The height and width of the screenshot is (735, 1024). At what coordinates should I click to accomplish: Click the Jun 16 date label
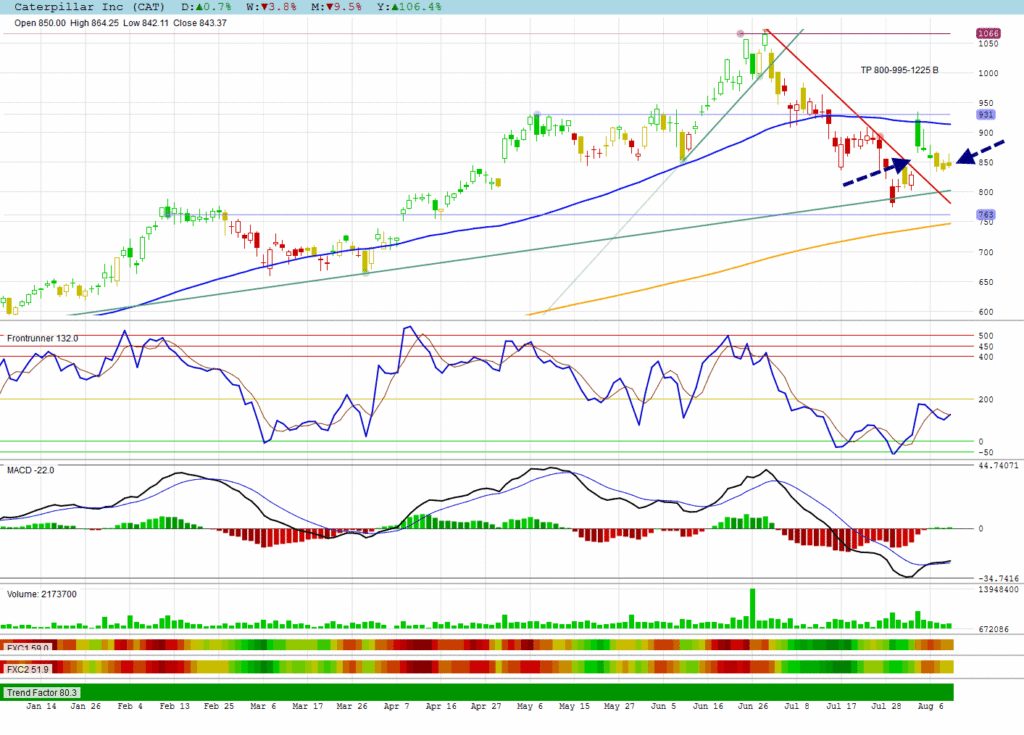(x=708, y=706)
